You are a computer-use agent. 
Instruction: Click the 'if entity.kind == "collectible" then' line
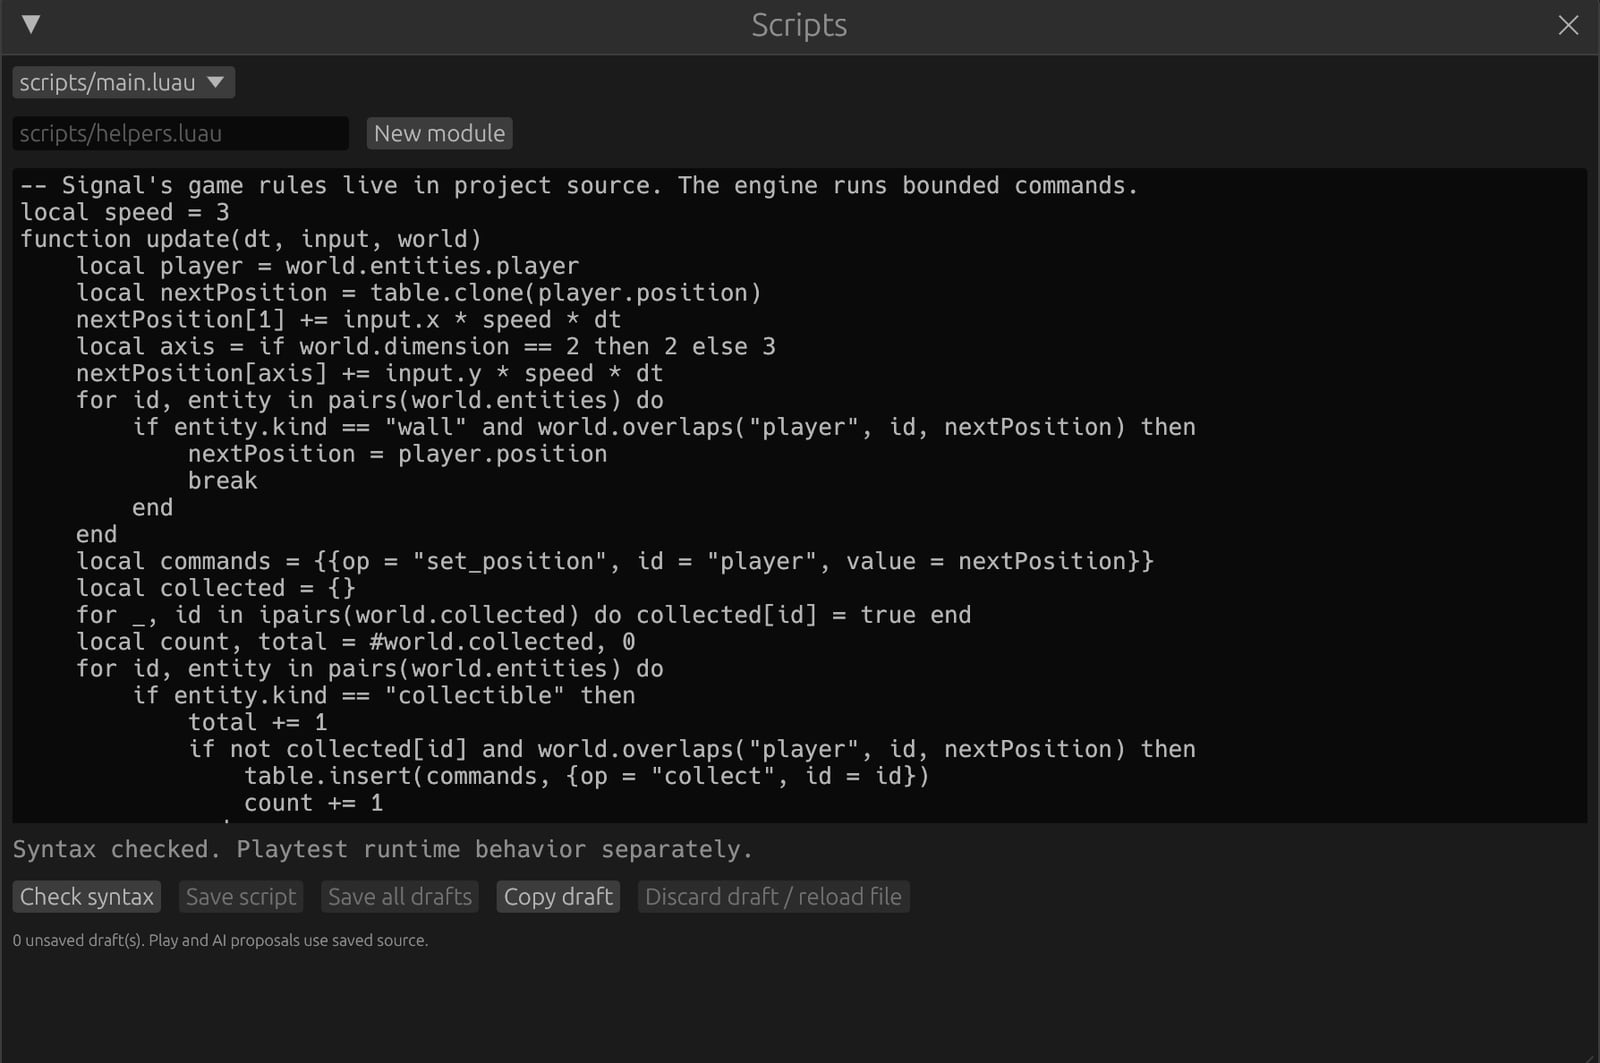point(384,695)
